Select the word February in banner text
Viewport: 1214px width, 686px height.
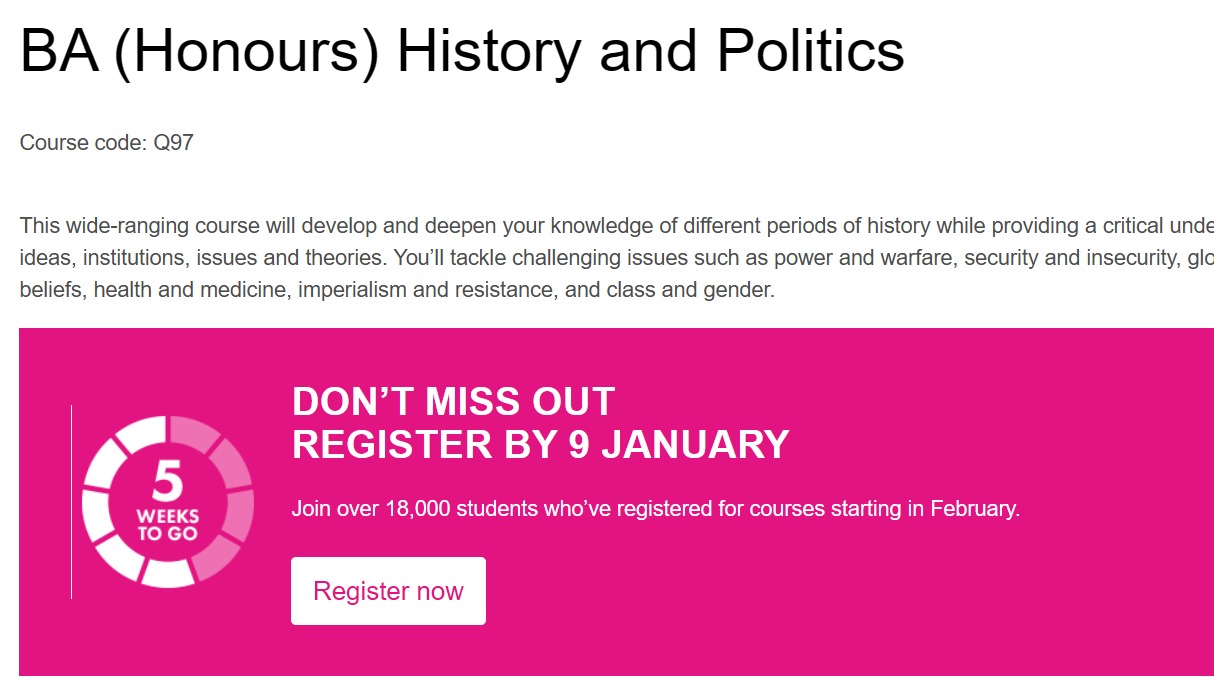(x=973, y=508)
